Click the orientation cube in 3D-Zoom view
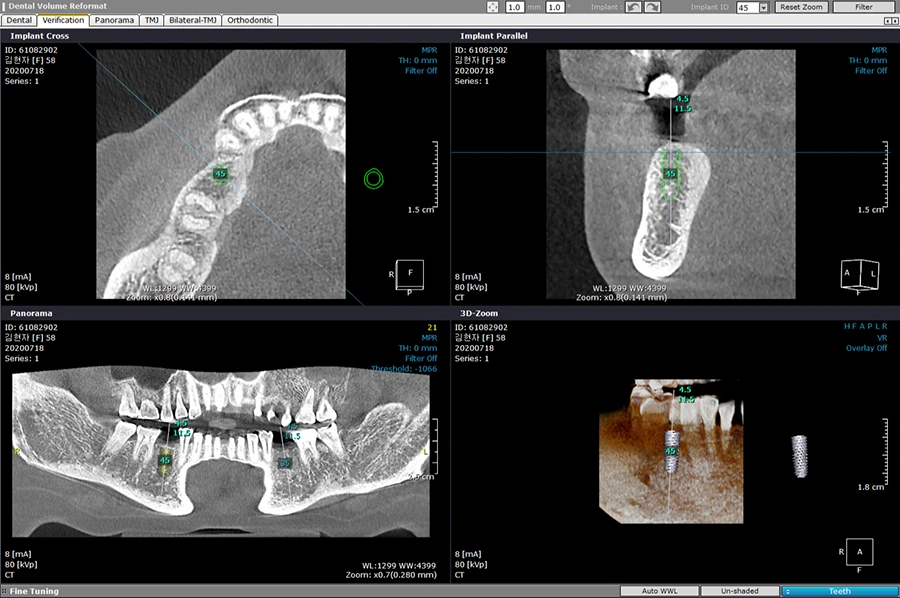The height and width of the screenshot is (598, 900). tap(859, 552)
